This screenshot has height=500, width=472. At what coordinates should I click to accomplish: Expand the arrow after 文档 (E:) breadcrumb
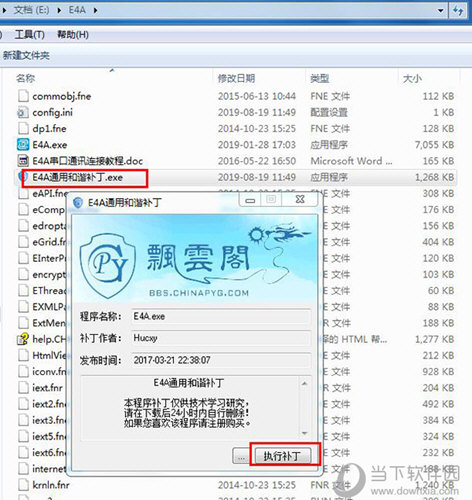tap(59, 11)
